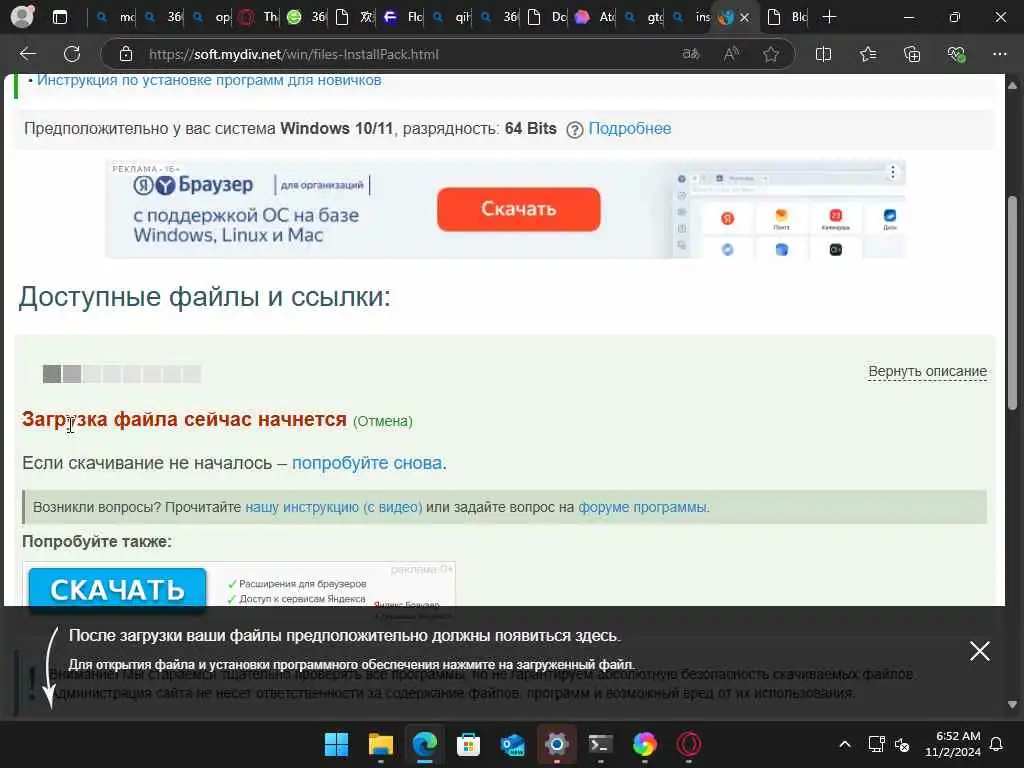This screenshot has width=1024, height=768.
Task: View site information lock icon
Action: point(126,54)
